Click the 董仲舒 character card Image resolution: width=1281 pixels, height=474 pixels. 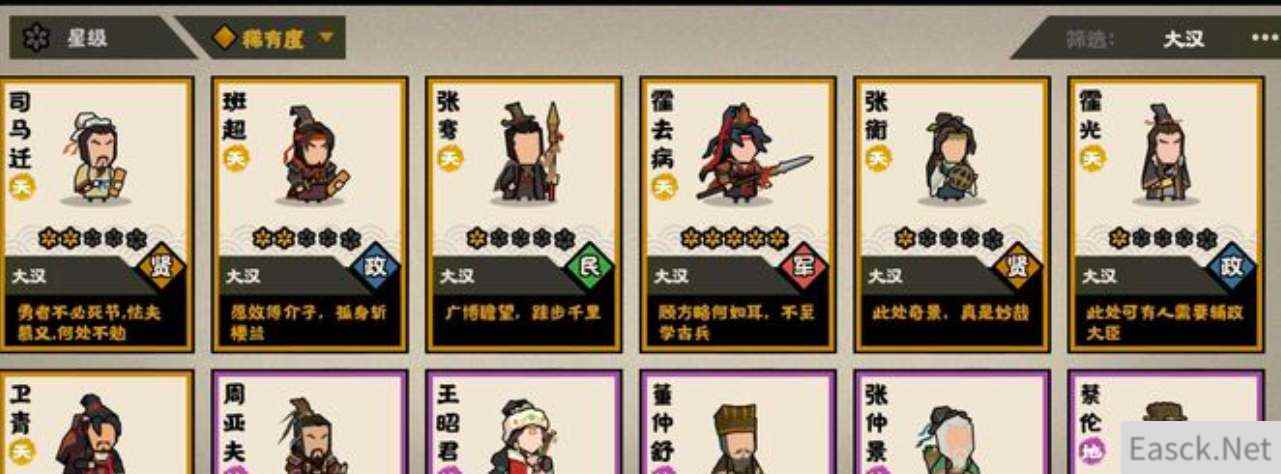[737, 422]
